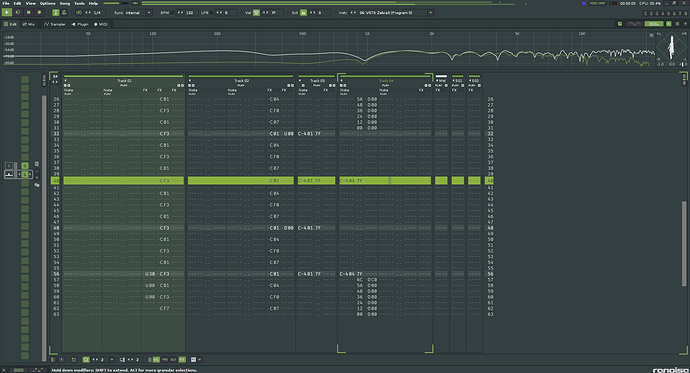The width and height of the screenshot is (690, 373).
Task: Toggle the FX column button in bottom toolbar
Action: point(182,360)
